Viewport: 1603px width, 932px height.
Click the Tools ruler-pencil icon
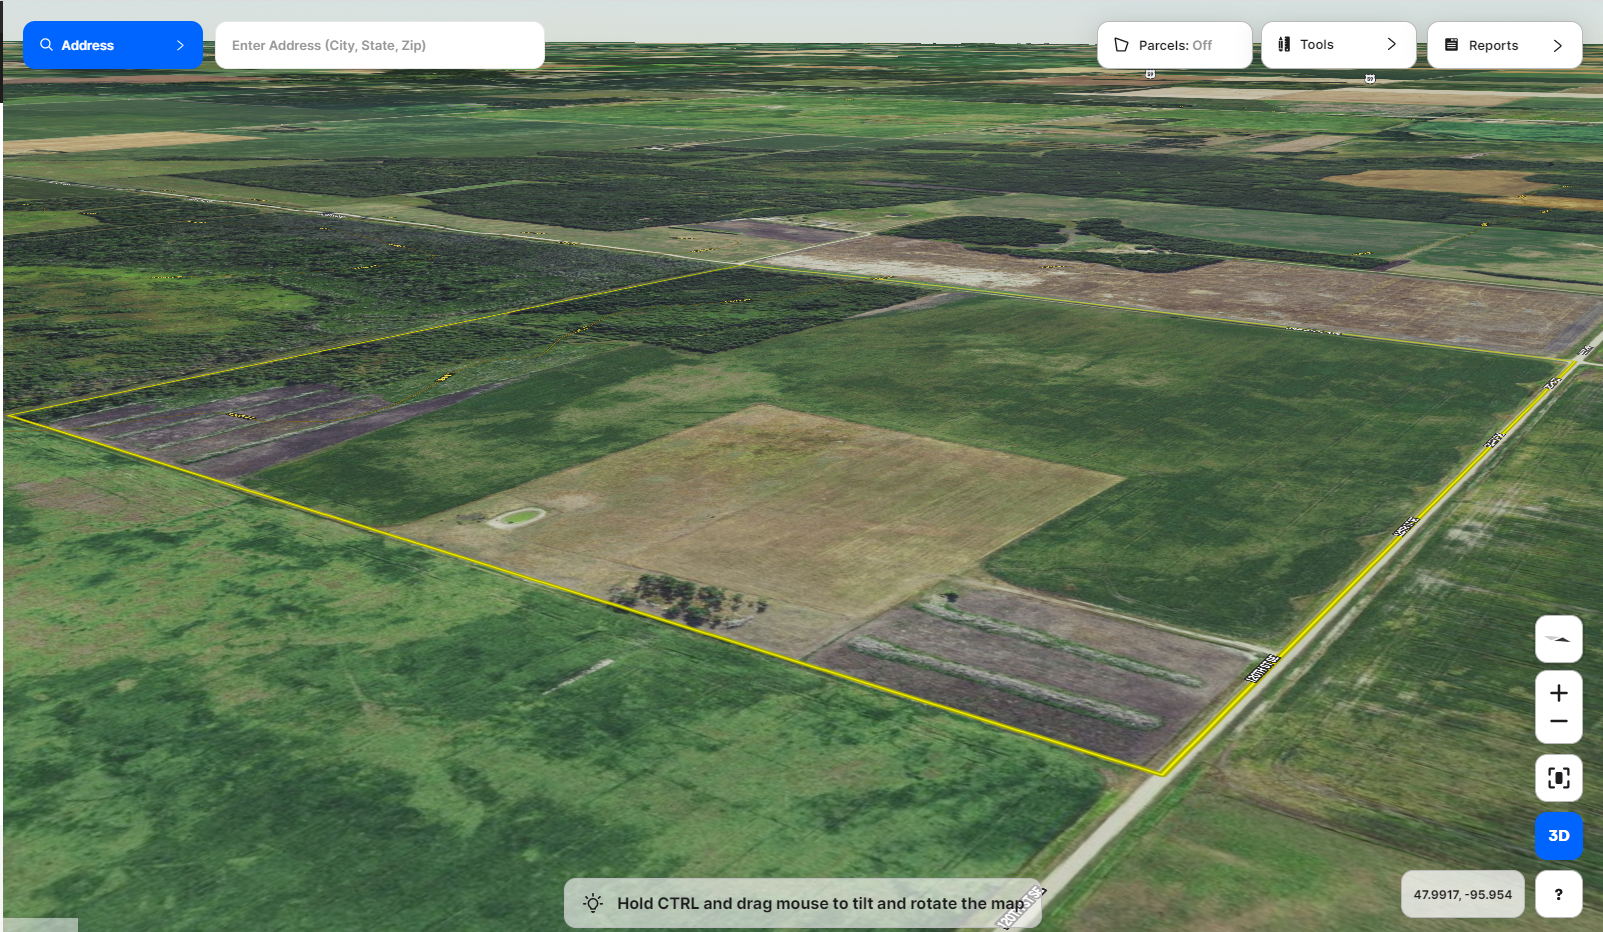1284,45
